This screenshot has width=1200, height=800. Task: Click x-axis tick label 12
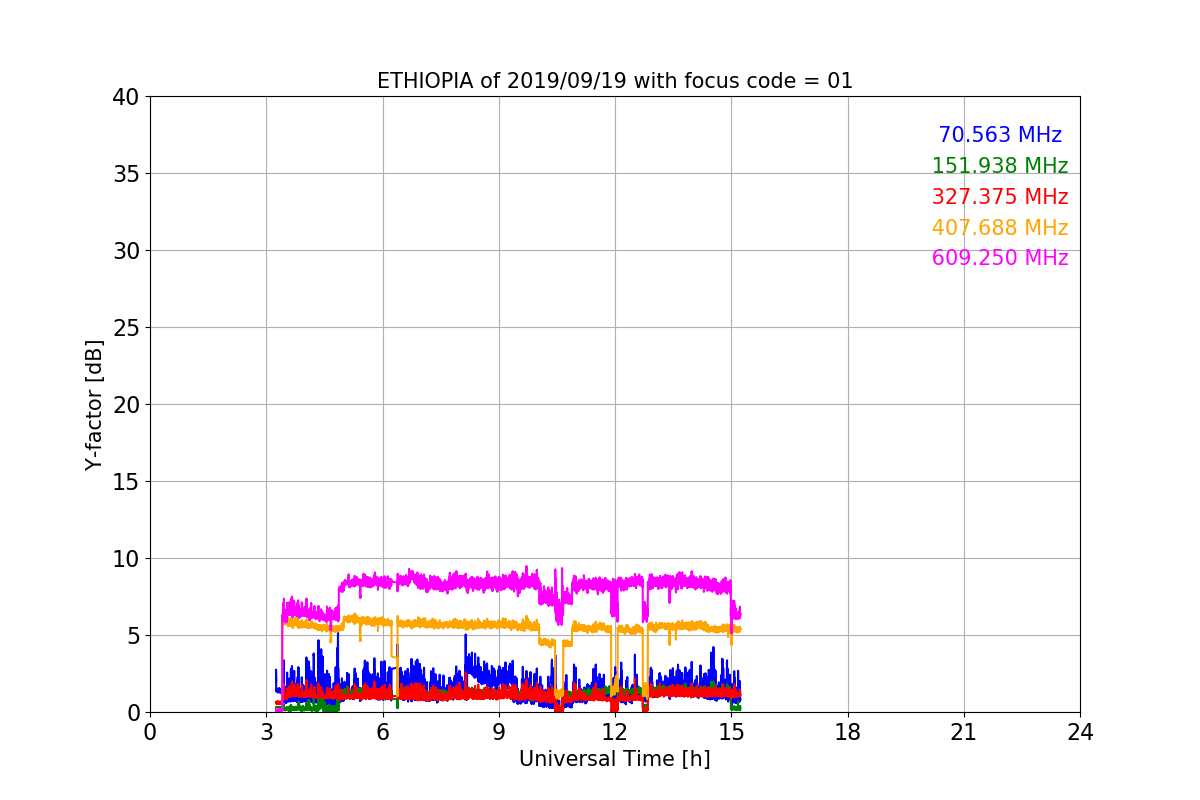point(615,732)
